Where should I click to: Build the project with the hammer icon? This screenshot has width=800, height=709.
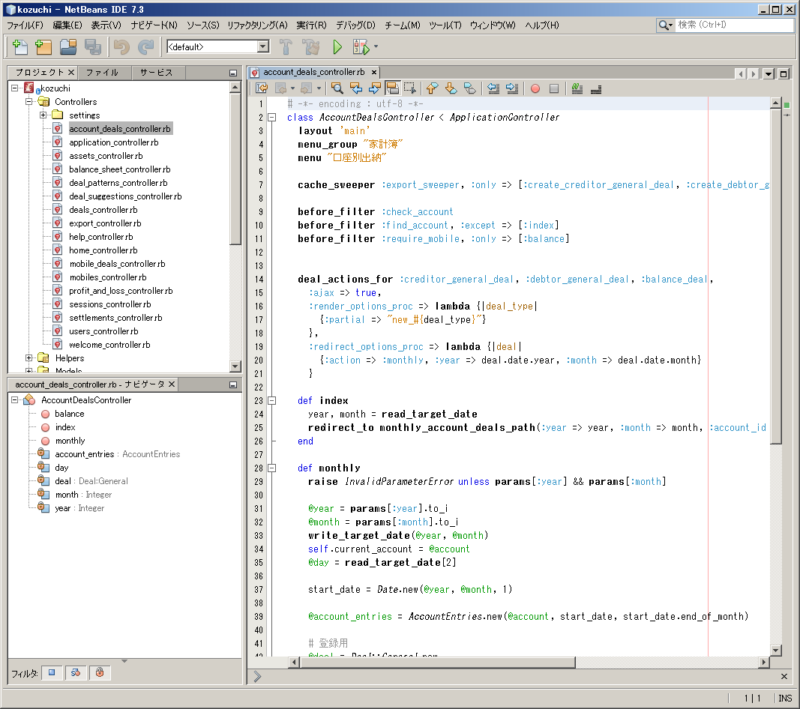287,45
